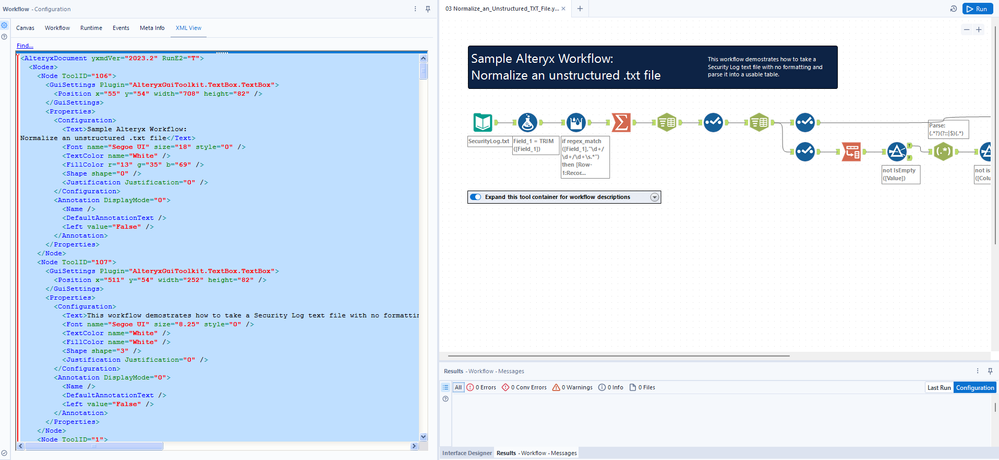999x460 pixels.
Task: Click XML view scroll up arrow
Action: (x=424, y=59)
